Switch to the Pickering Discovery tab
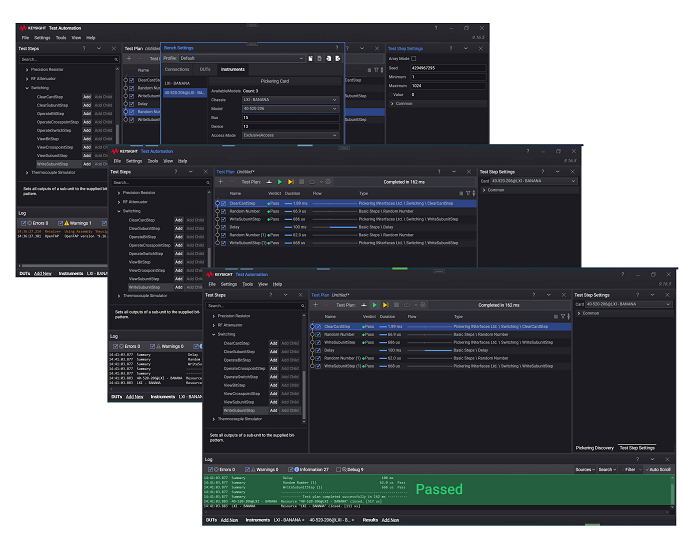The height and width of the screenshot is (560, 700). [594, 448]
